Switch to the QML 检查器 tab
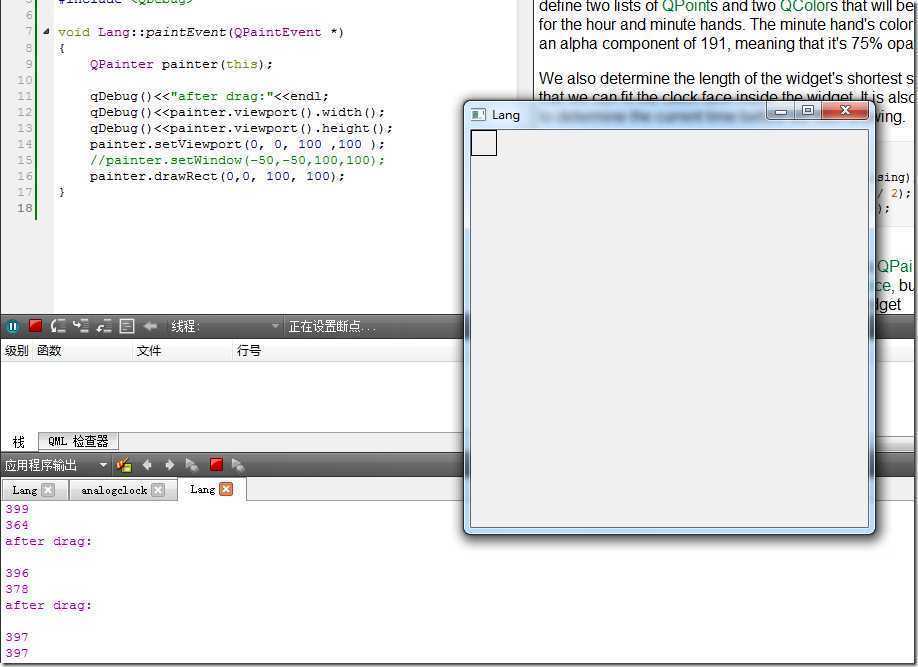Image resolution: width=918 pixels, height=667 pixels. point(78,441)
